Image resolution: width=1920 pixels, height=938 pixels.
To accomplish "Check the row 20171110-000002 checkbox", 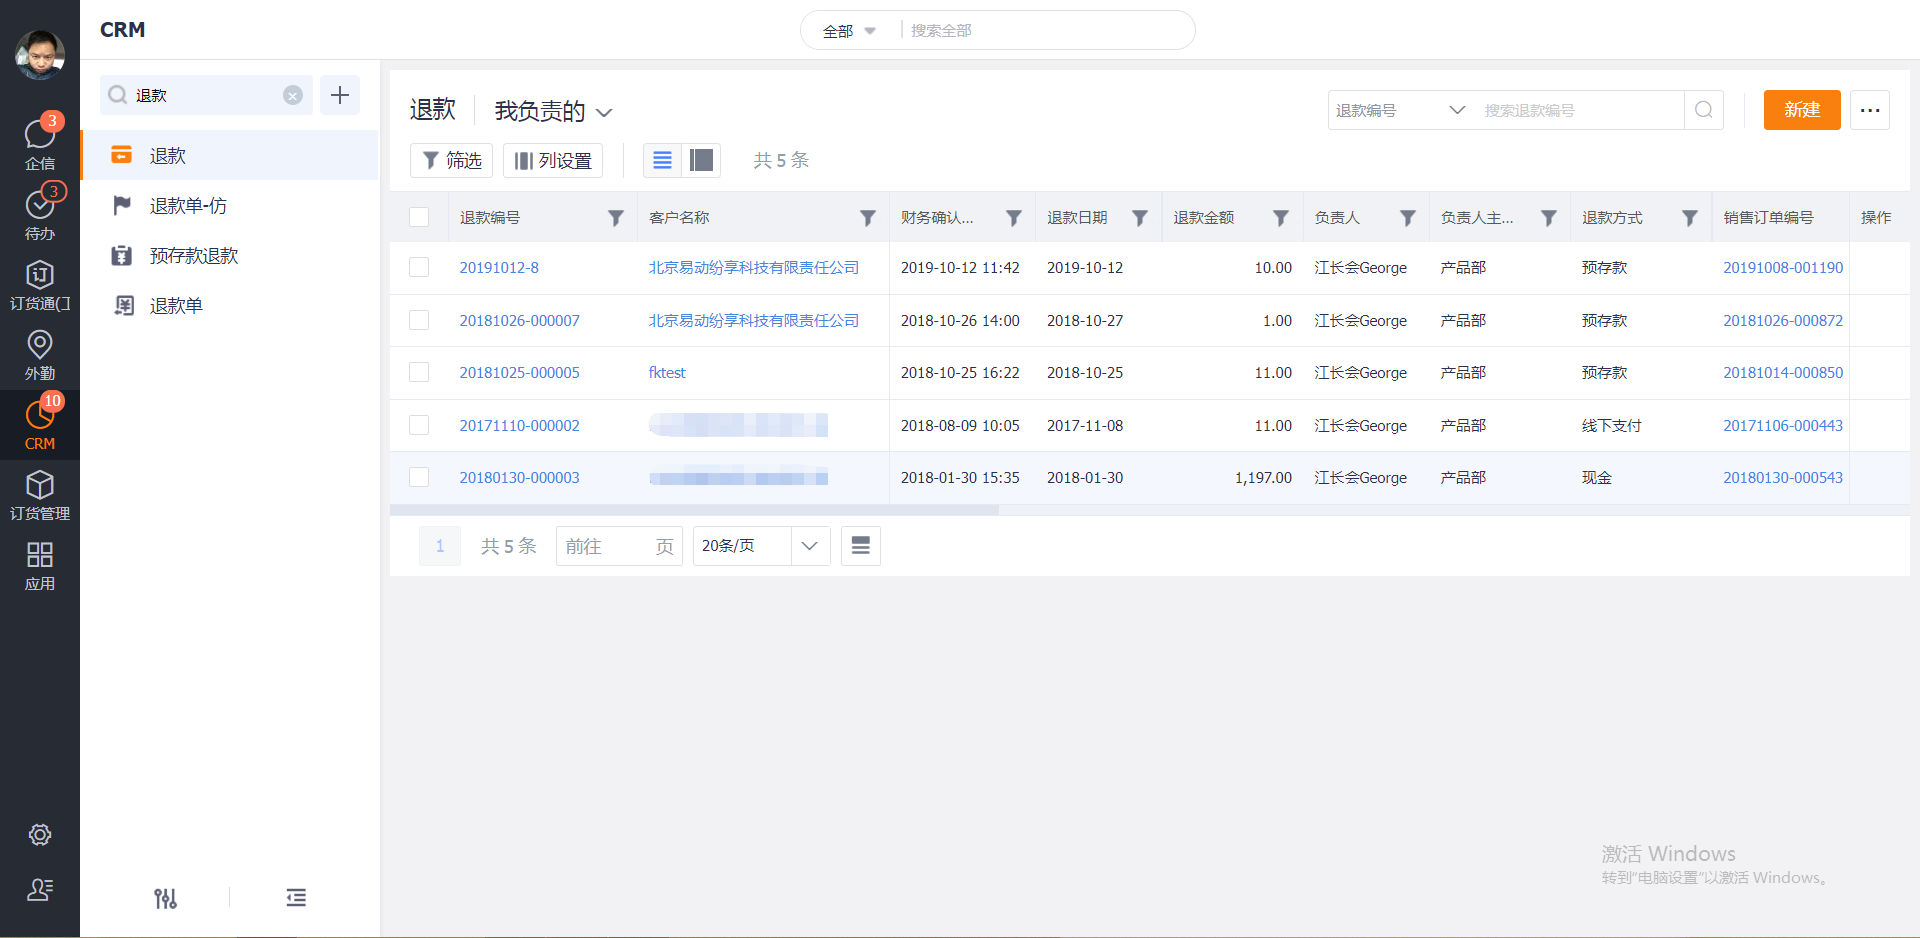I will (x=419, y=425).
